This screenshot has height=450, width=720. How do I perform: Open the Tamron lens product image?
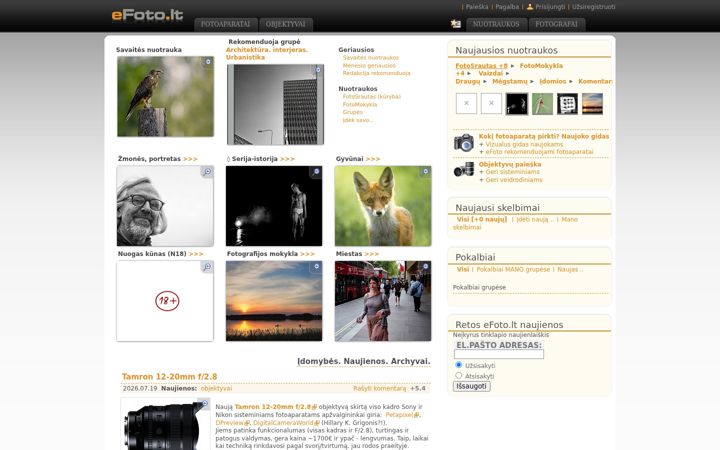point(165,425)
